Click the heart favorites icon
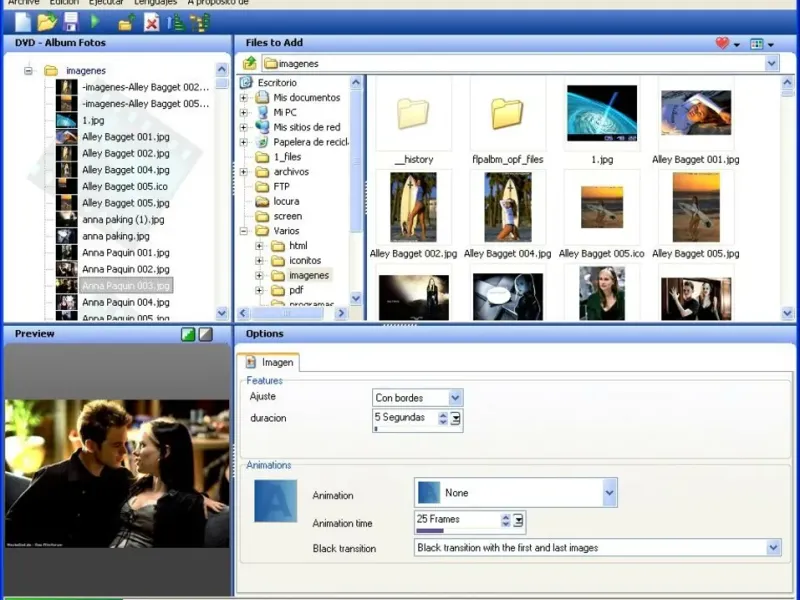The width and height of the screenshot is (800, 600). click(x=722, y=43)
